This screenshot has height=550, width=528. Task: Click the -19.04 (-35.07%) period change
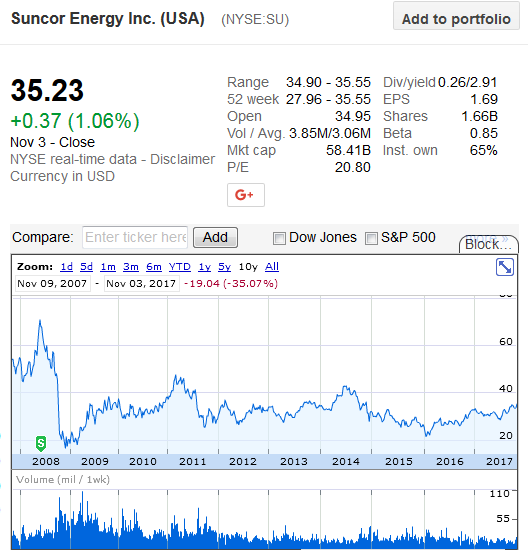pyautogui.click(x=231, y=283)
